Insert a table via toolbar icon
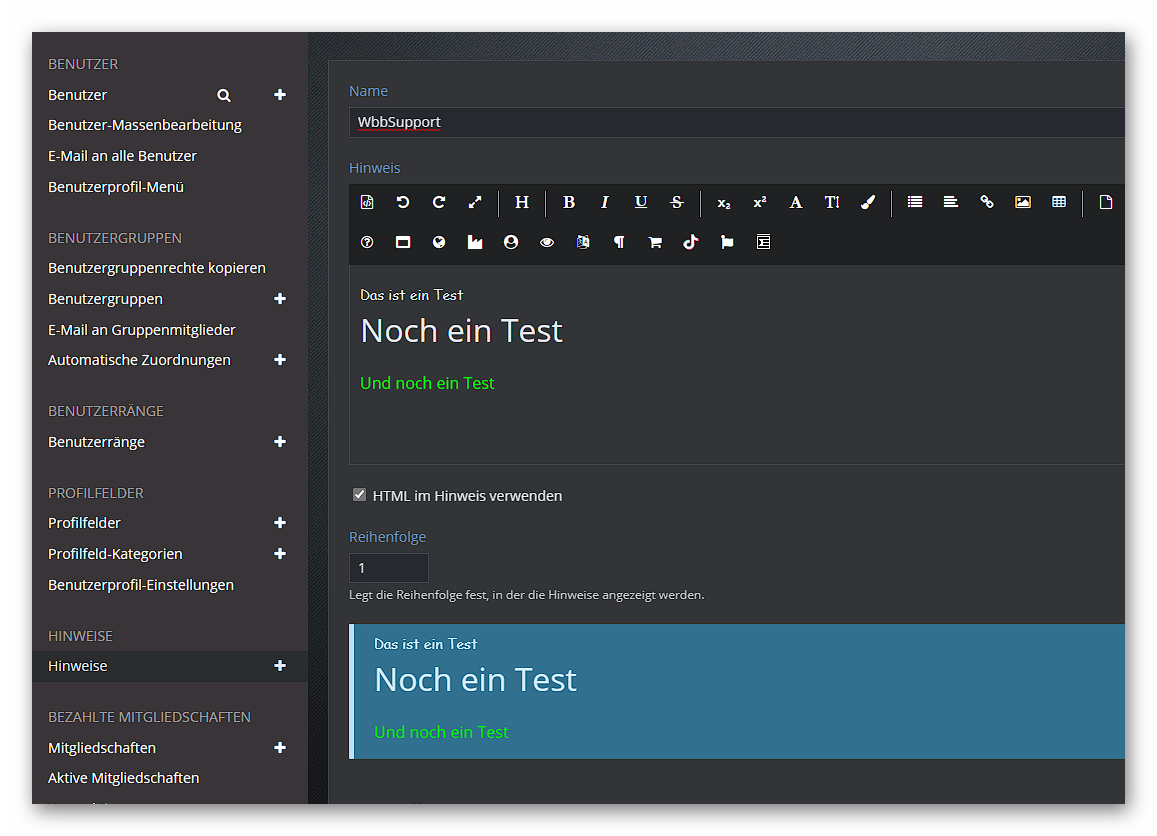This screenshot has width=1157, height=836. tap(1059, 202)
